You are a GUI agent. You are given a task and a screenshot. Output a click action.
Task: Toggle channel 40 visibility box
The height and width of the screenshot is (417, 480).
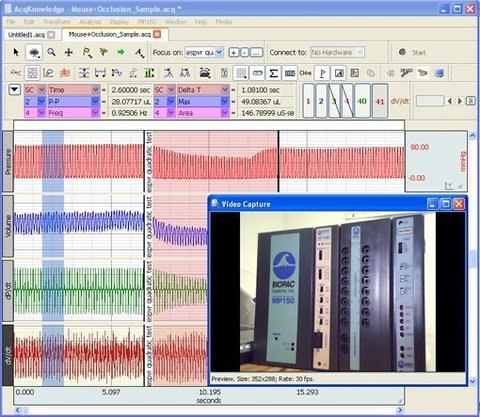tap(362, 101)
